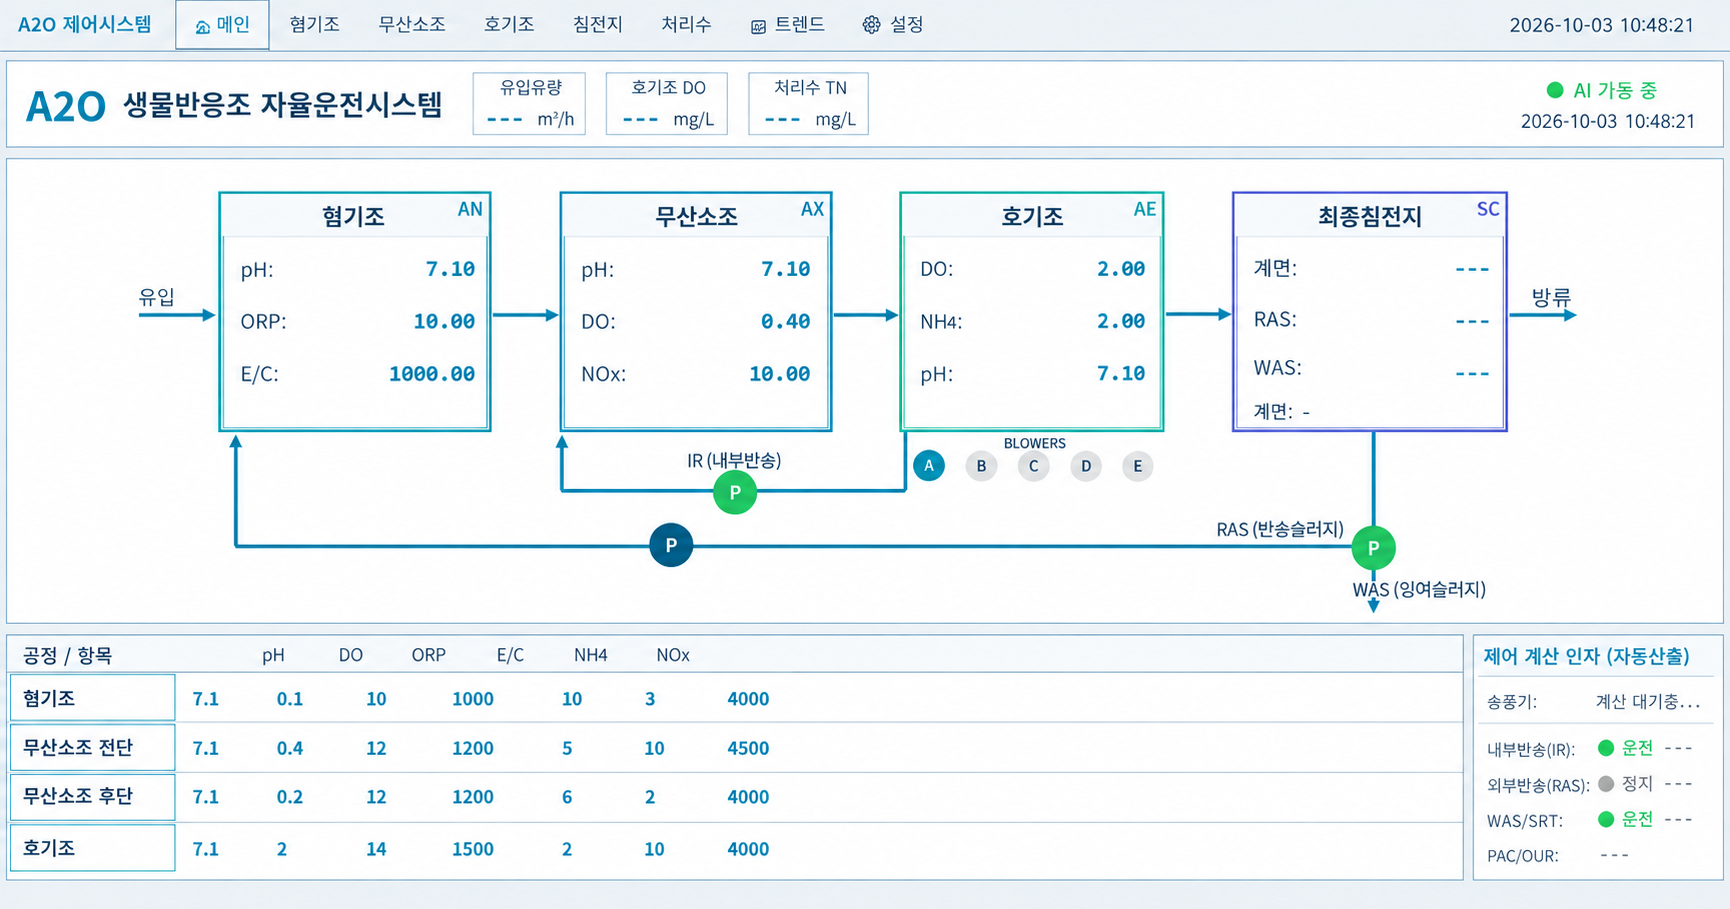This screenshot has height=909, width=1730.
Task: Toggle the 외부반송(RAS) 정지 status indicator
Action: (x=1606, y=784)
